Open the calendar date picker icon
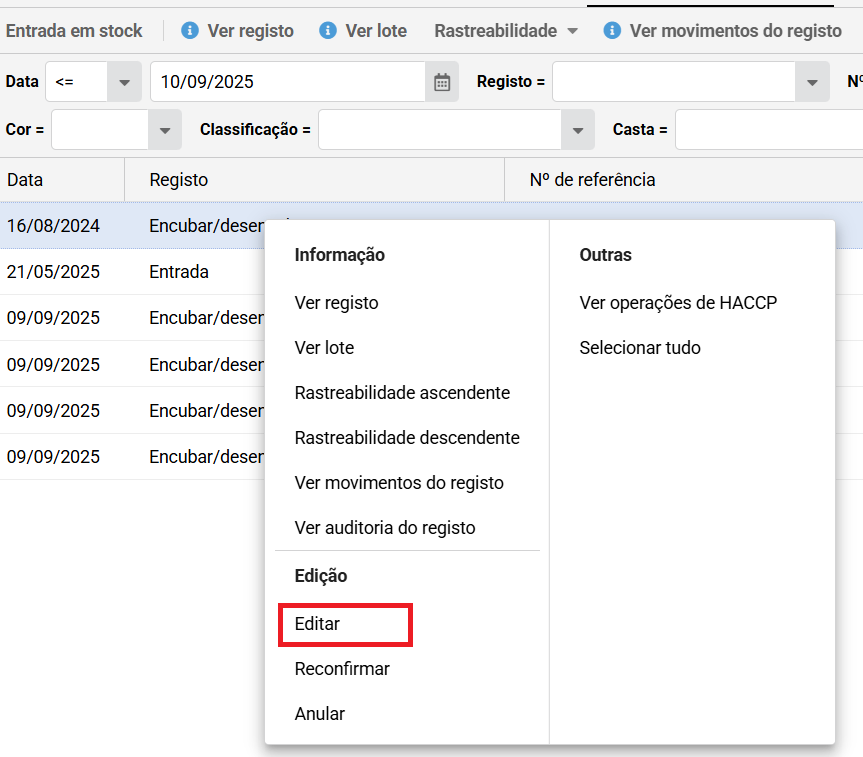 pyautogui.click(x=442, y=82)
